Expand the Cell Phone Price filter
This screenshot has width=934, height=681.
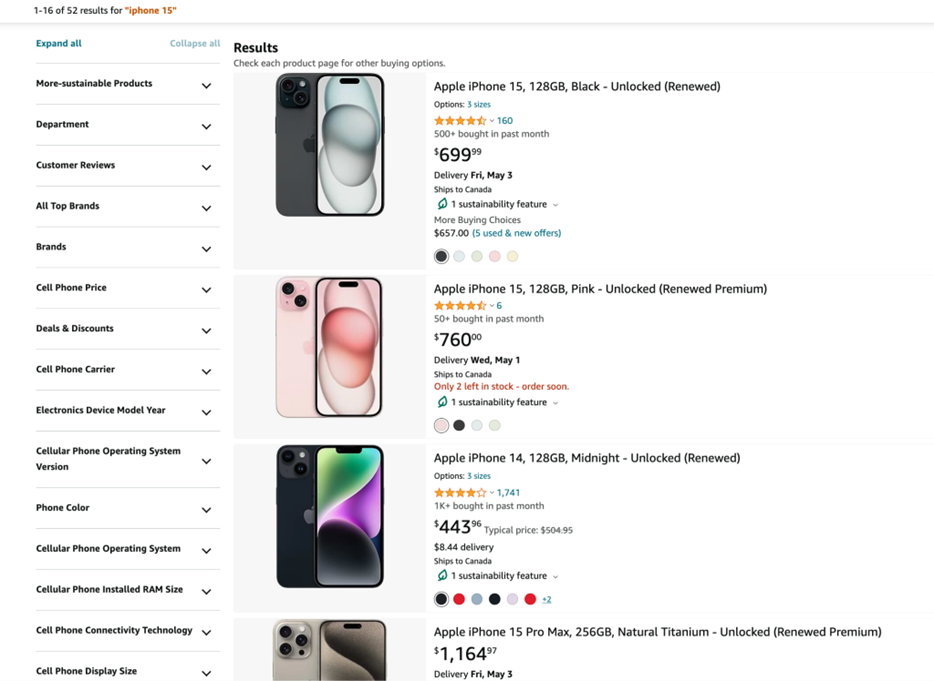tap(206, 289)
